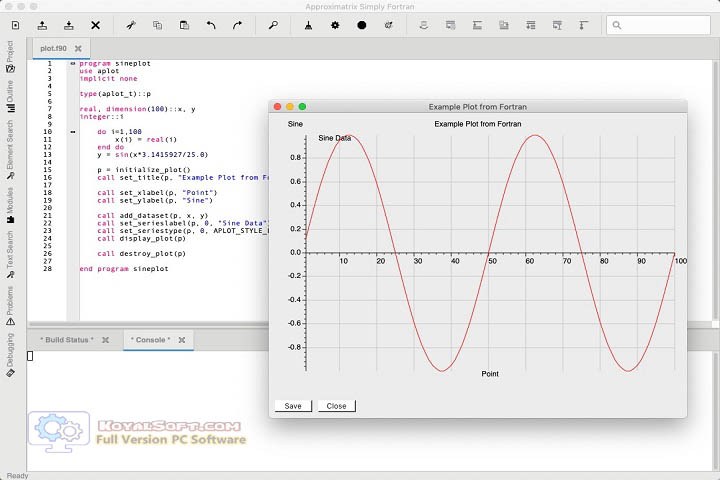Image resolution: width=720 pixels, height=480 pixels.
Task: Click the Cut scissors toolbar icon
Action: click(x=131, y=25)
